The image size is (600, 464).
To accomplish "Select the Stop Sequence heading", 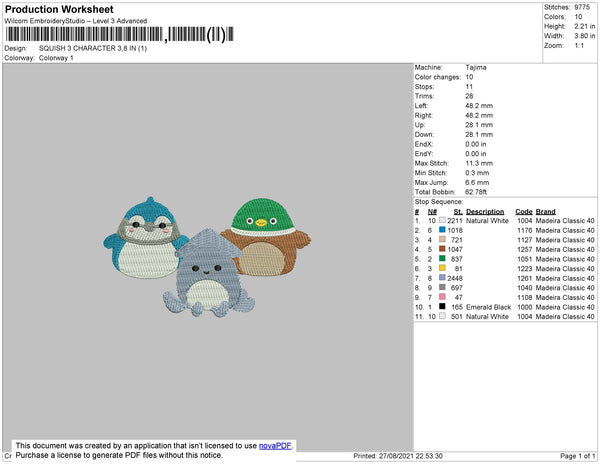I will tap(439, 202).
